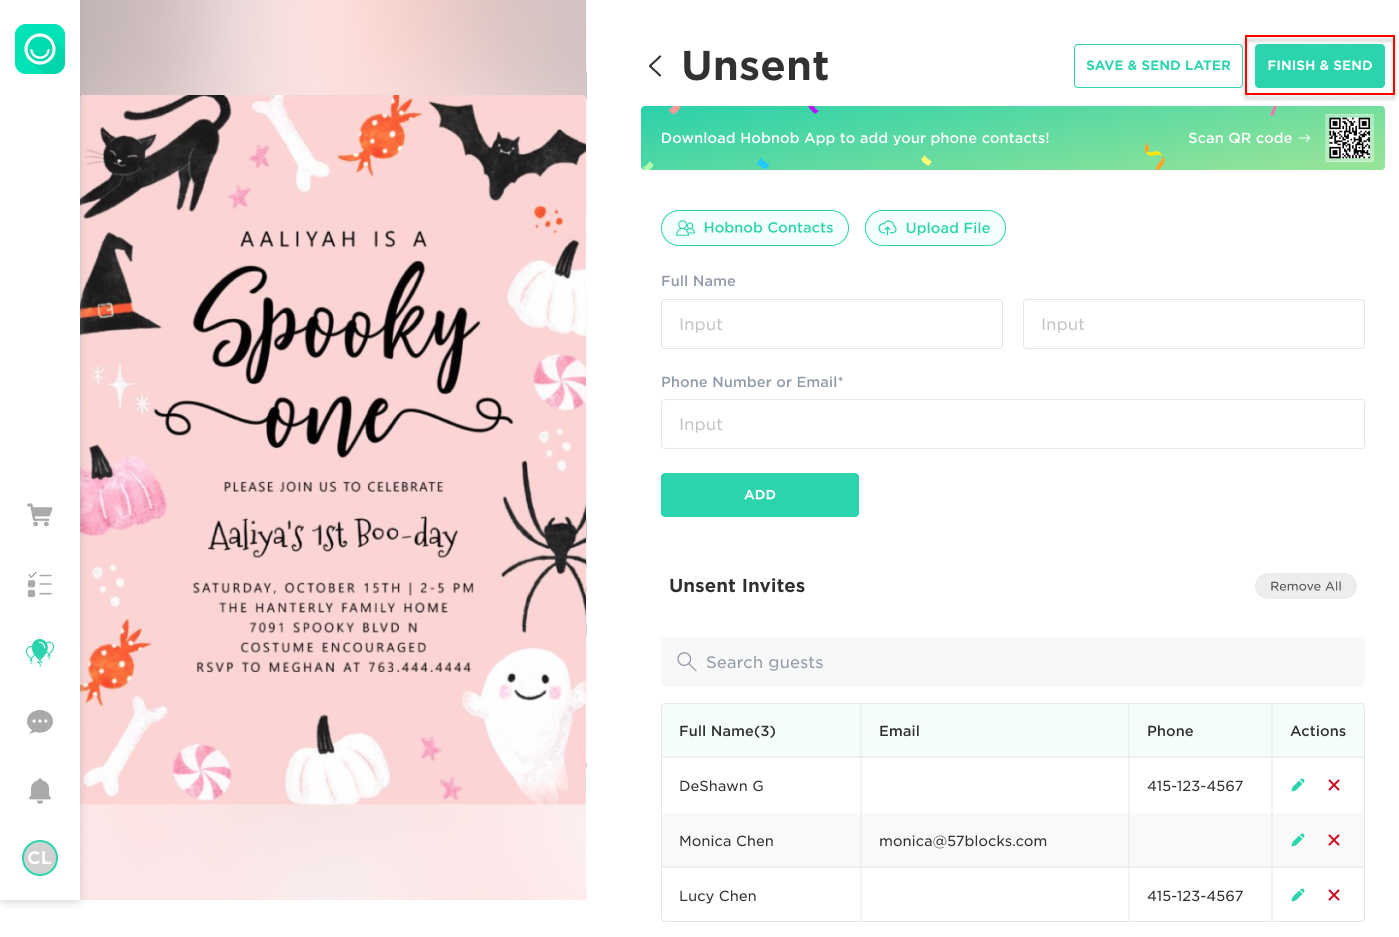Edit DeShawn G invite with pencil icon
The width and height of the screenshot is (1399, 937).
[x=1298, y=785]
